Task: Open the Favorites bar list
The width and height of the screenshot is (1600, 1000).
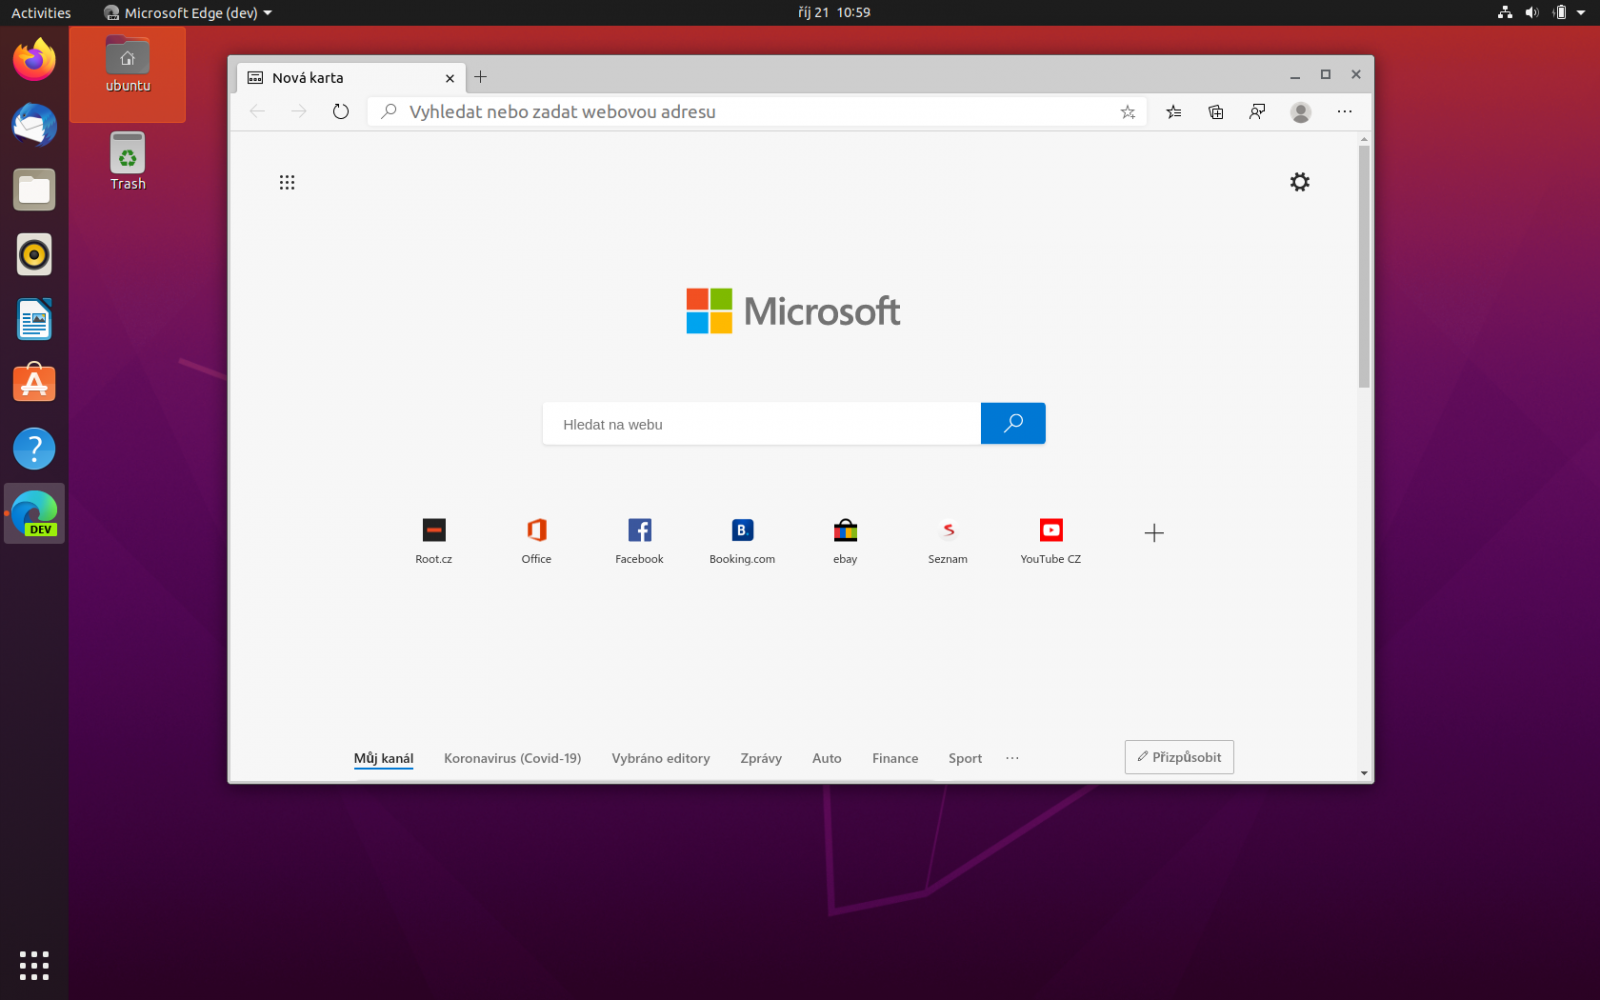Action: (x=1173, y=112)
